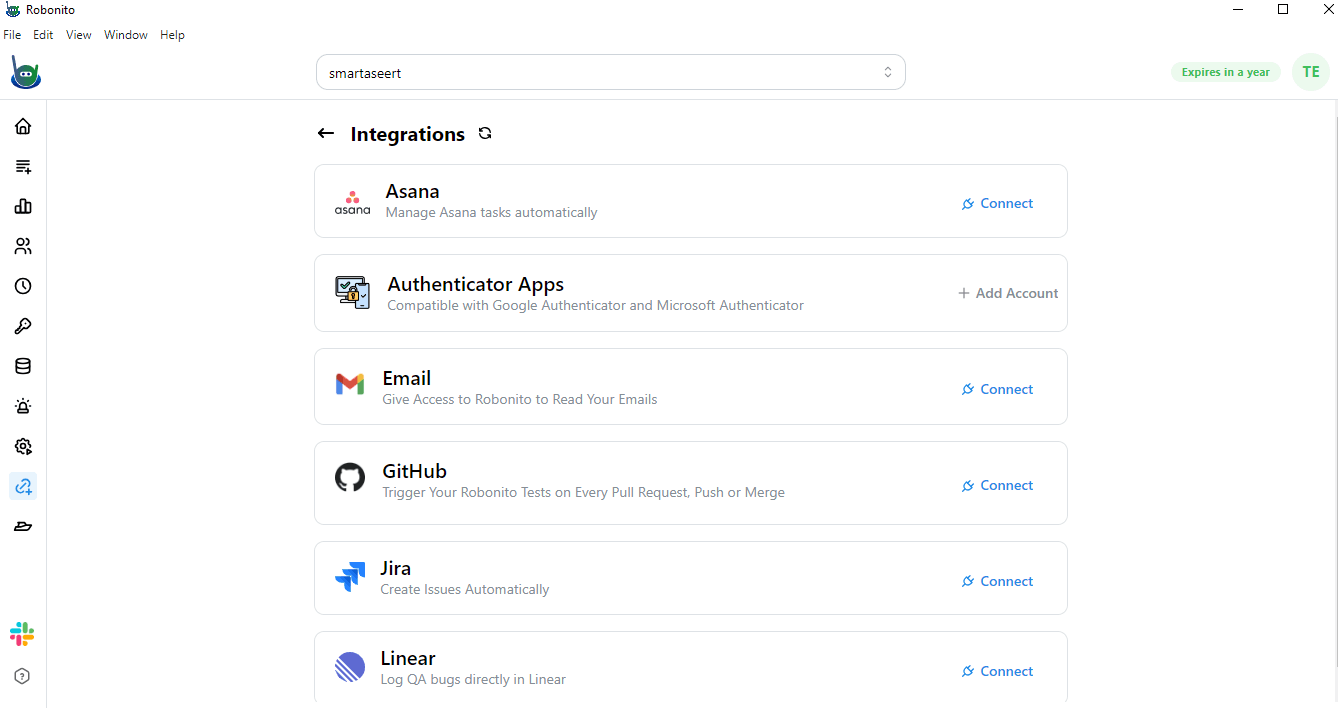Open the Home sidebar icon
The image size is (1338, 708).
pyautogui.click(x=23, y=126)
